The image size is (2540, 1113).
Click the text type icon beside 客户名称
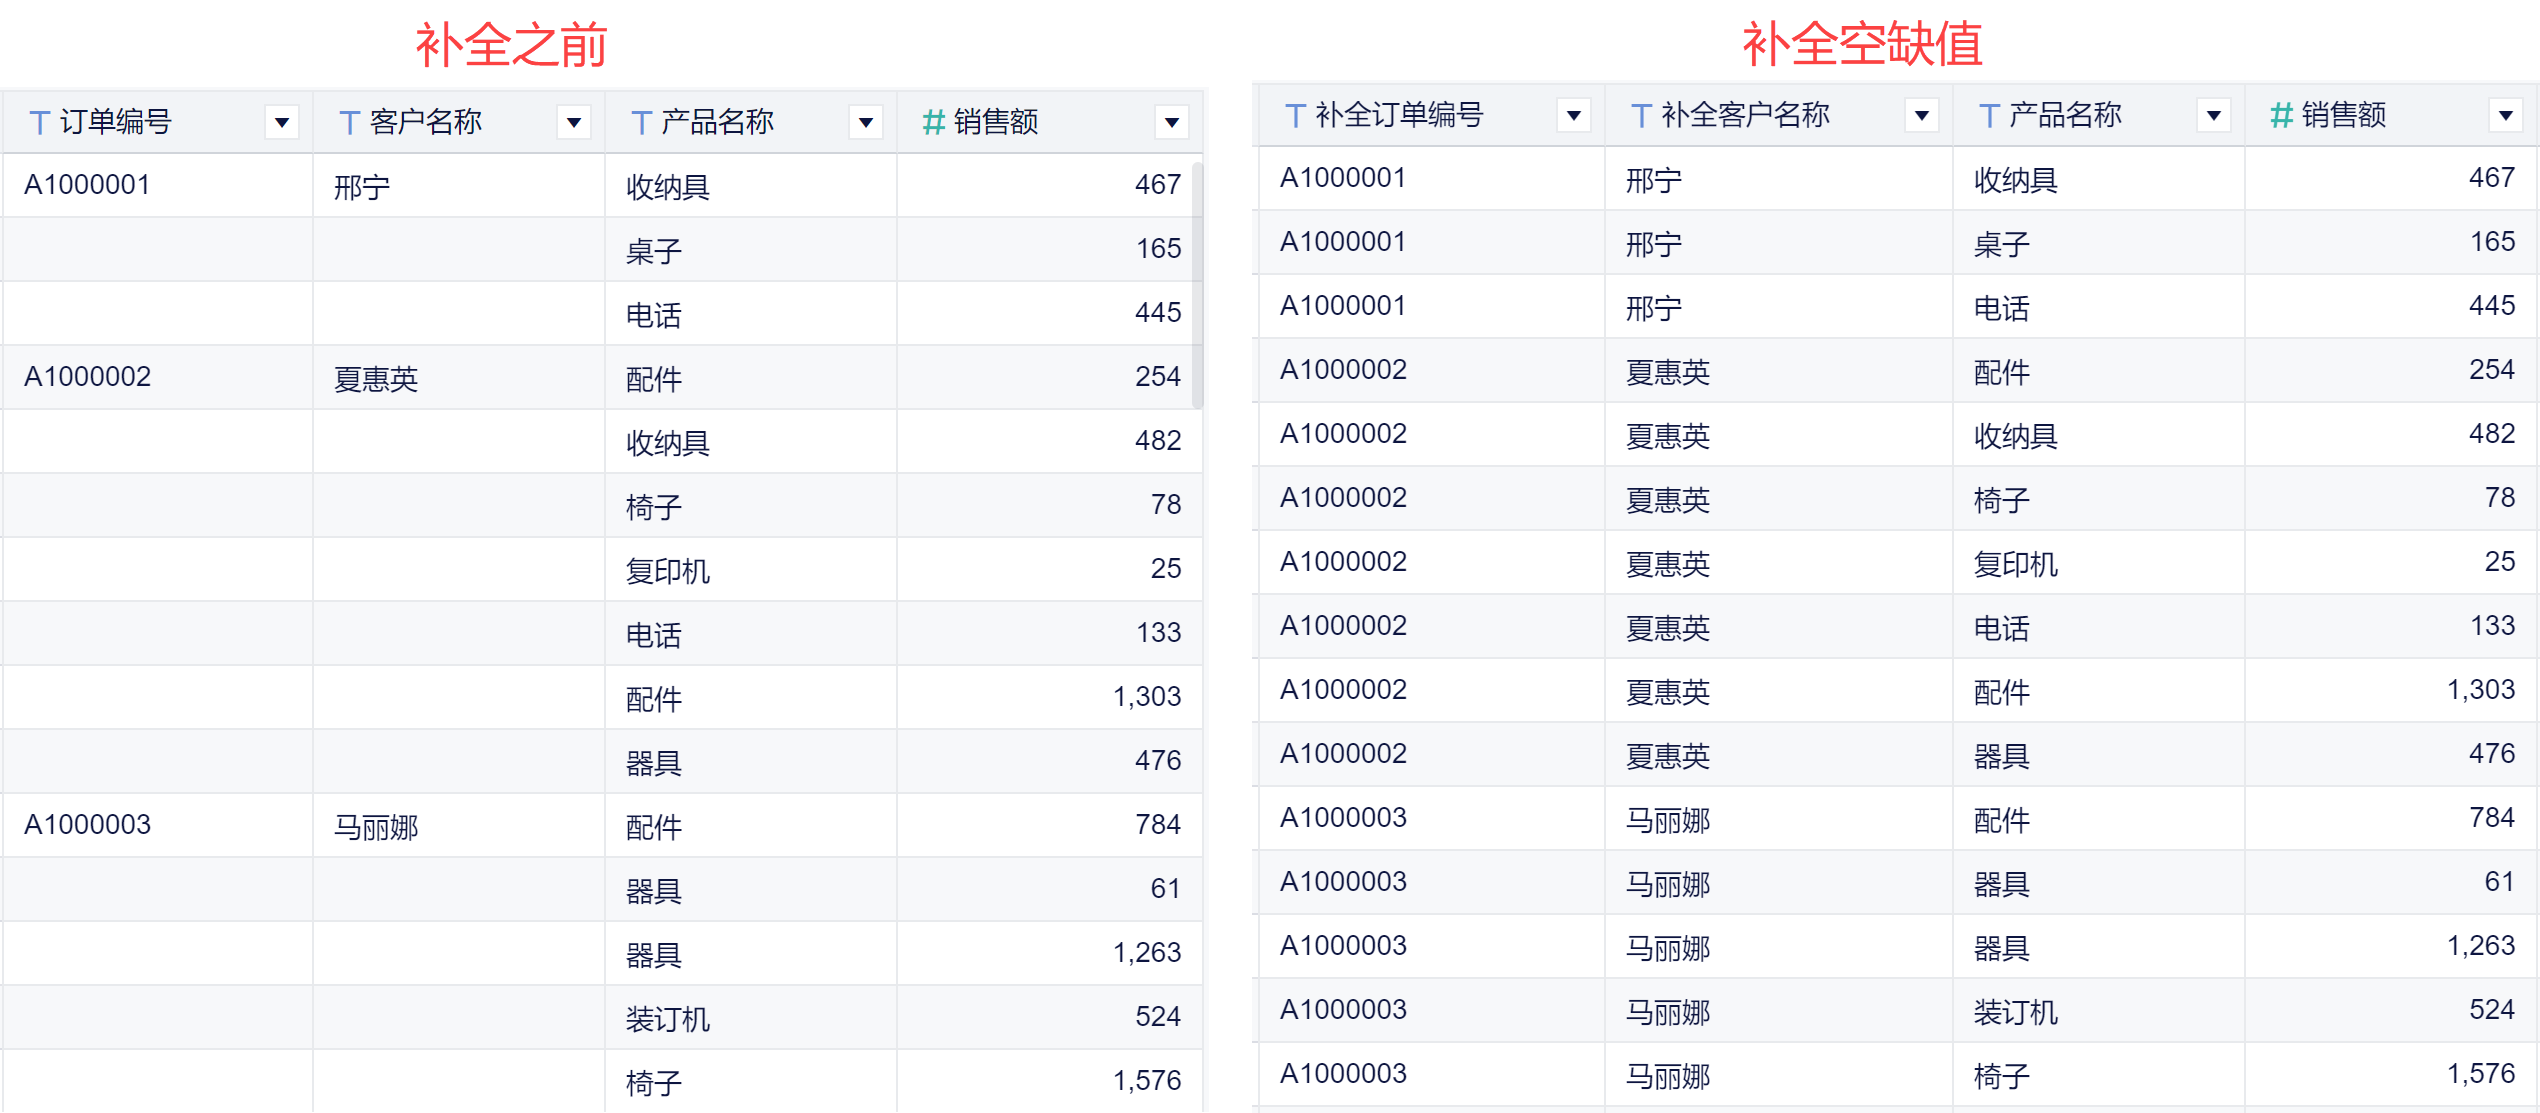(x=349, y=122)
